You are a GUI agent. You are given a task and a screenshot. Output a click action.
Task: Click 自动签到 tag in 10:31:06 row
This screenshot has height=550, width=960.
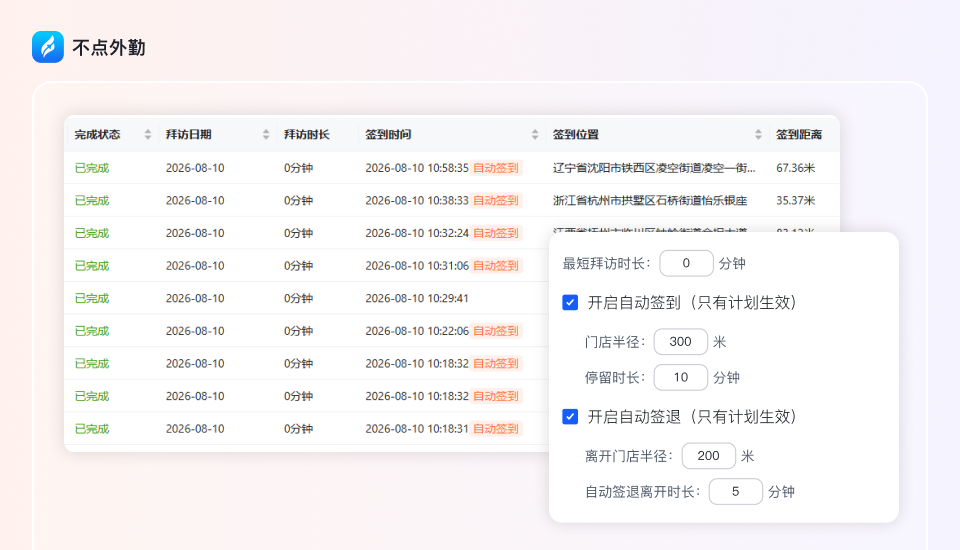(496, 266)
